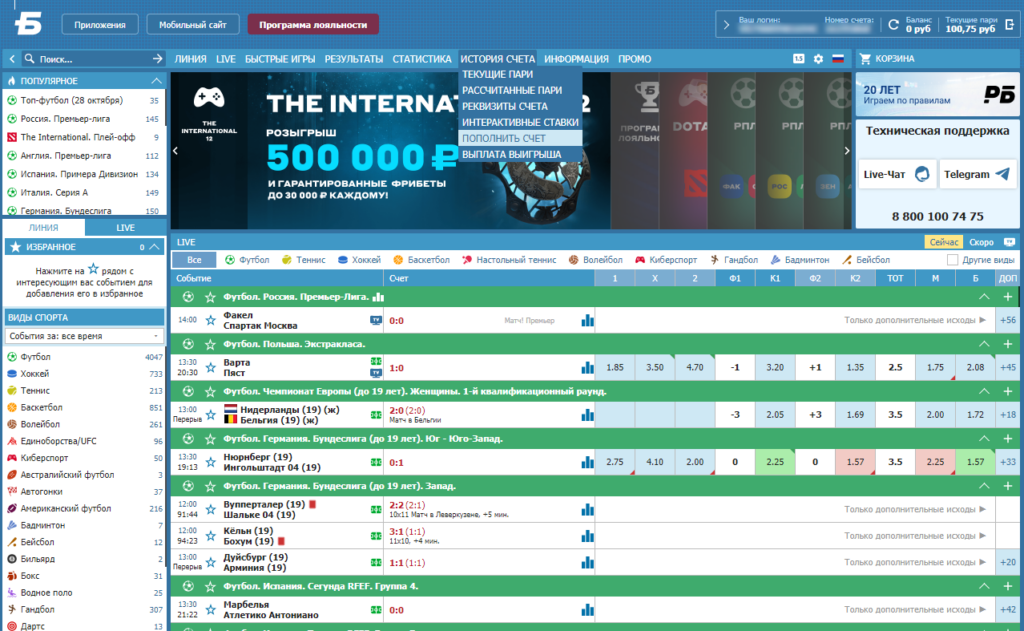The height and width of the screenshot is (631, 1024).
Task: Select Выплата выигрыша menu entry
Action: pos(520,155)
